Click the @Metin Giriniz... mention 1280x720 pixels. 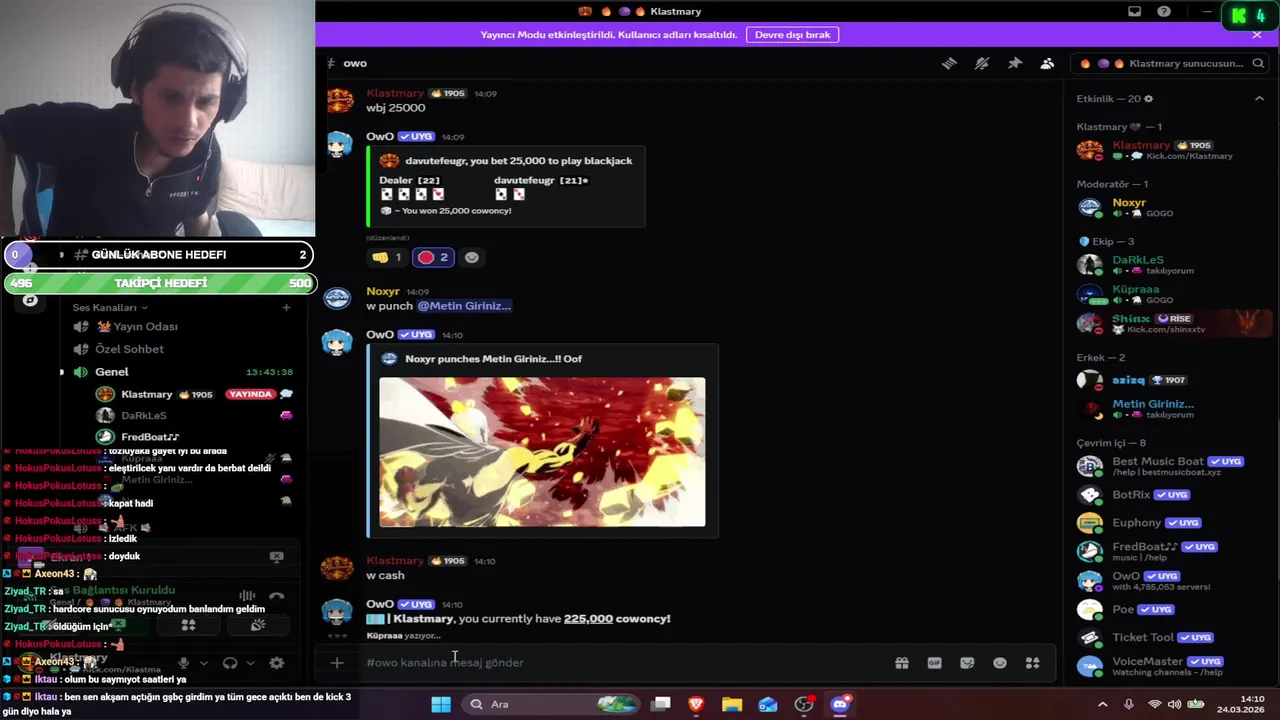pos(464,306)
